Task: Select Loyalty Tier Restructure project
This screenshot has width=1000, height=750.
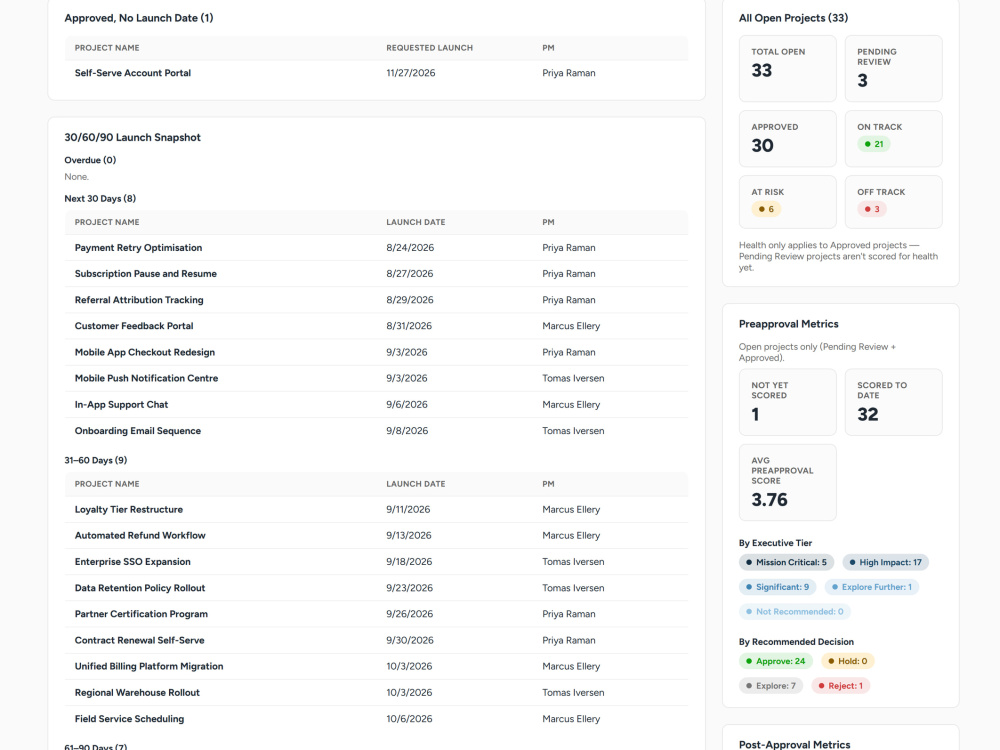Action: [129, 510]
